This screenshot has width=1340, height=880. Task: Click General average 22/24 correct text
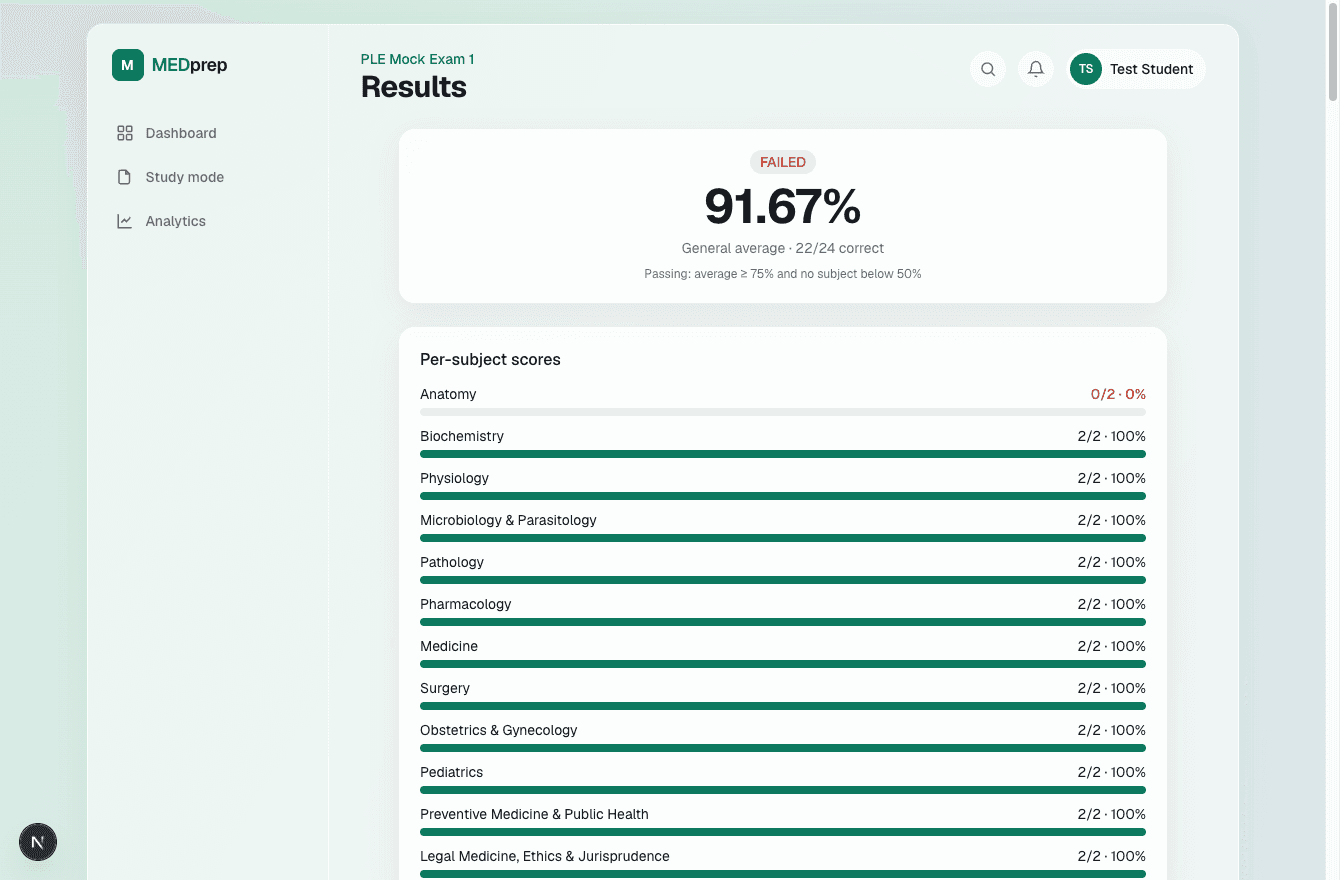(783, 248)
